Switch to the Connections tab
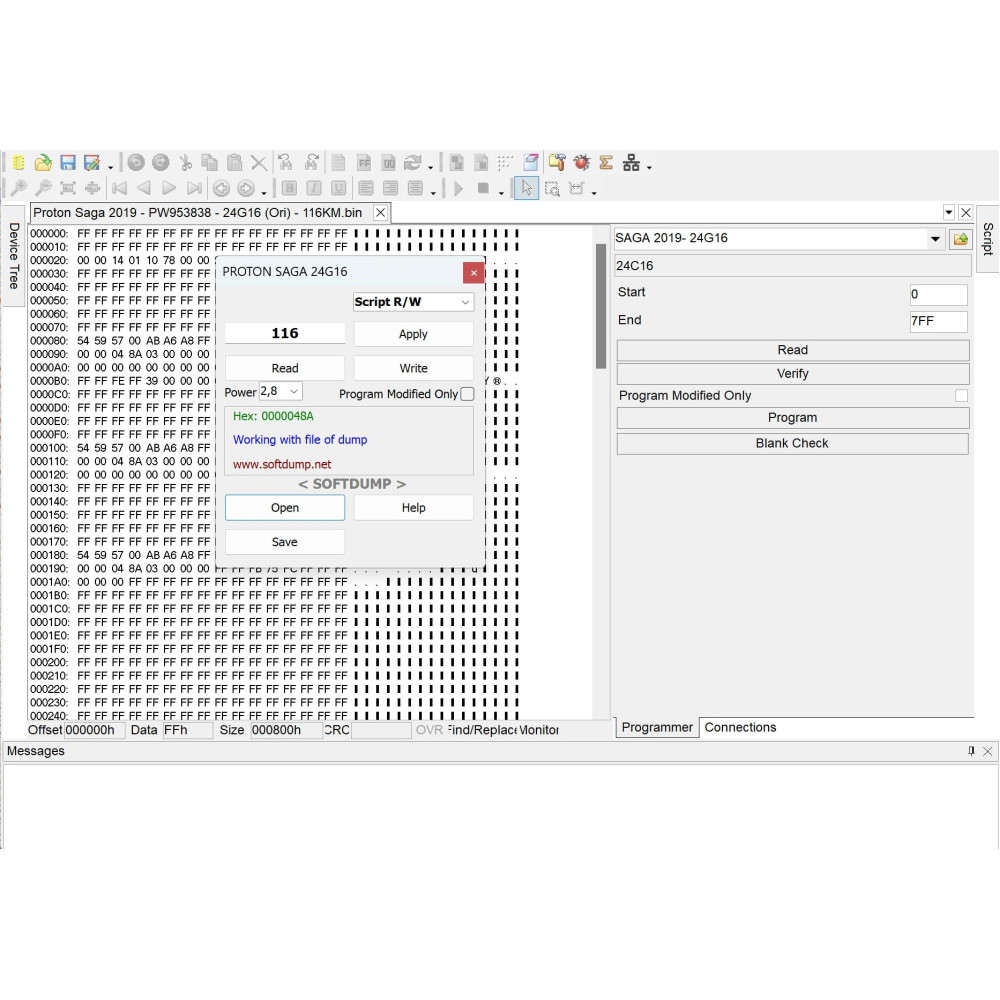Screen dimensions: 1000x1000 [740, 728]
